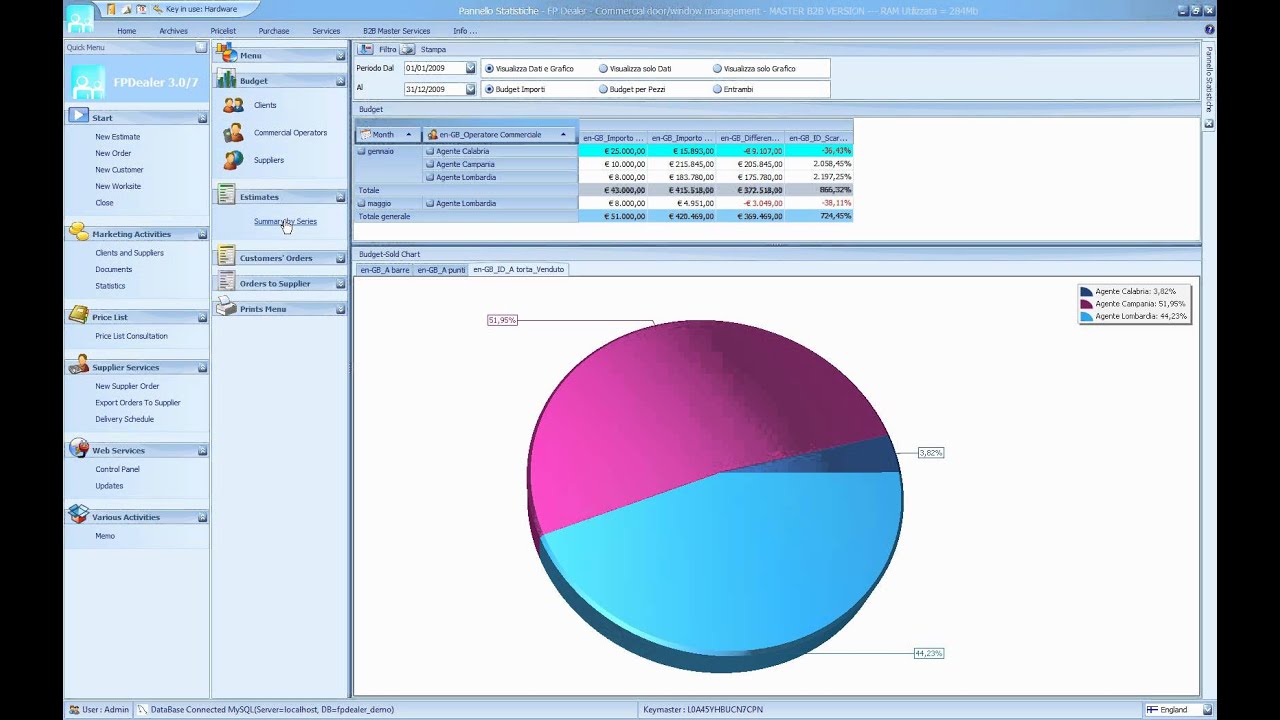Click the help question mark icon
The image size is (1280, 720).
point(1209,30)
